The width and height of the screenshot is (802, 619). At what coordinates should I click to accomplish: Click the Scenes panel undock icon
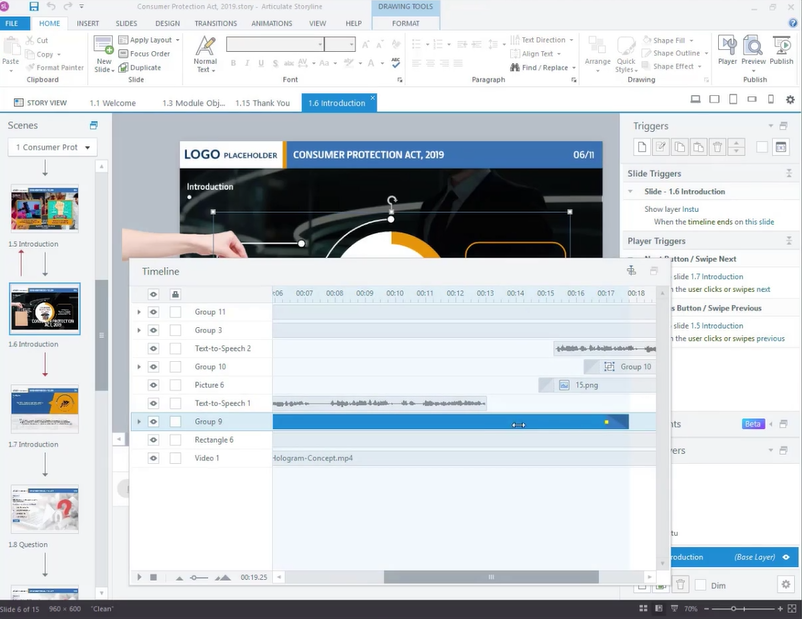(x=94, y=125)
